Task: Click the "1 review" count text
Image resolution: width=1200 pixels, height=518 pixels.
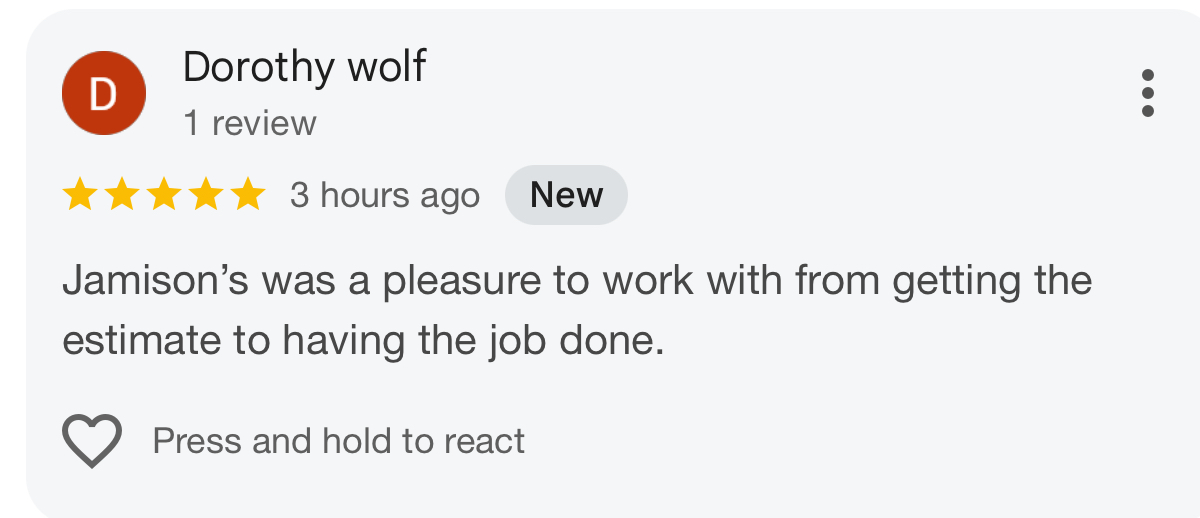Action: pyautogui.click(x=250, y=123)
